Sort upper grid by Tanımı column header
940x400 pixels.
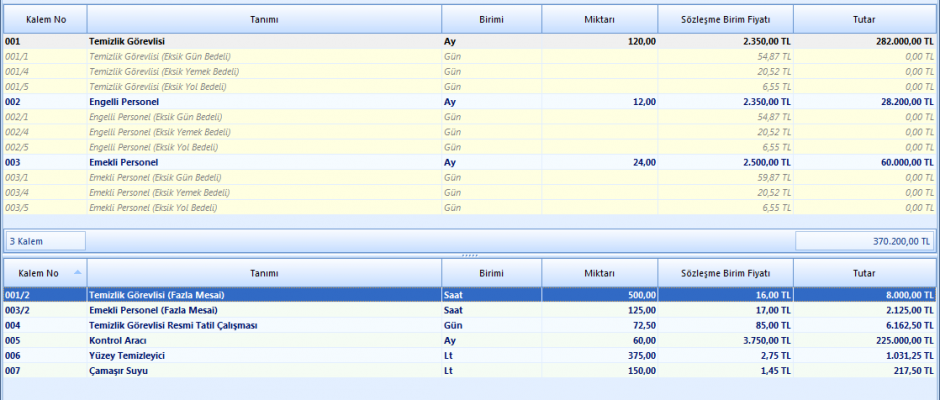[264, 19]
